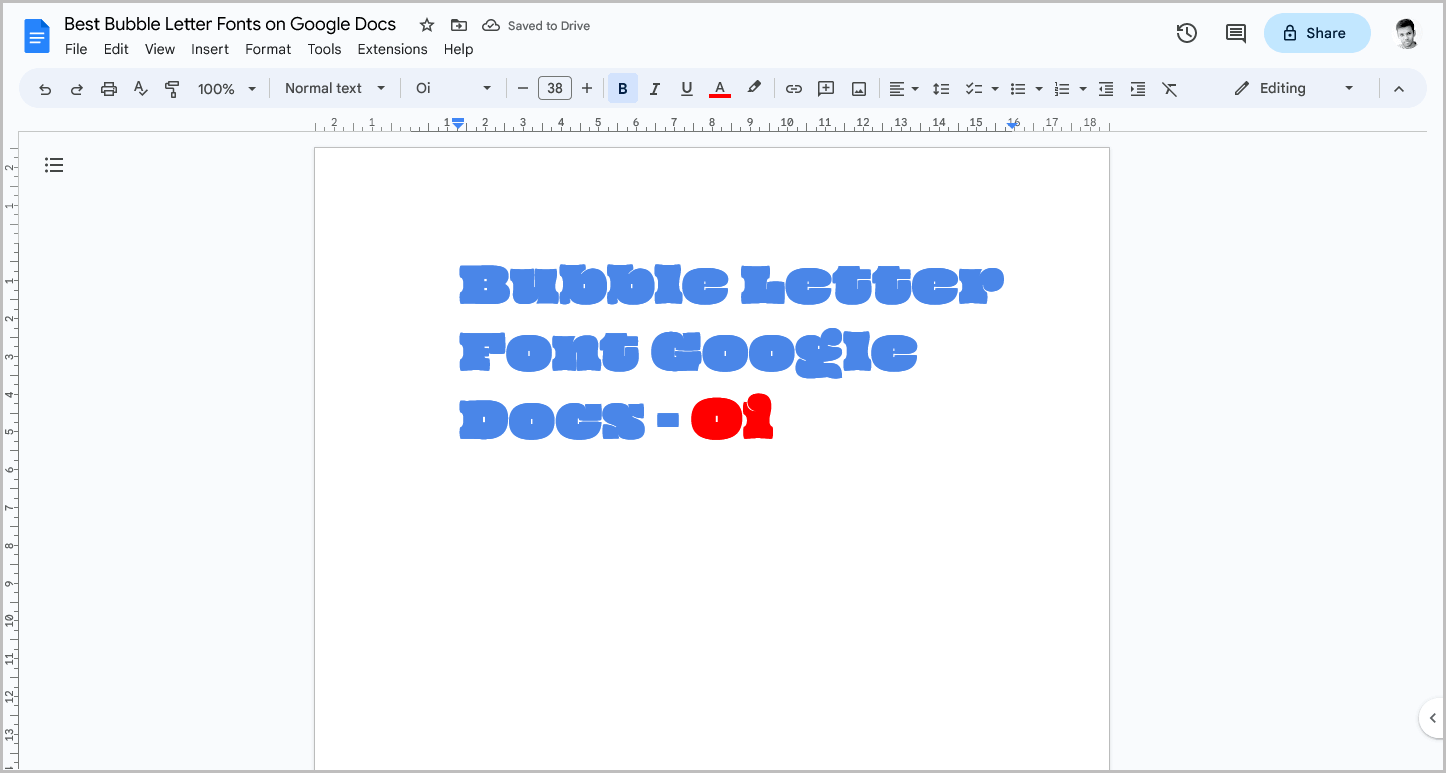
Task: Open the Insert menu
Action: 210,49
